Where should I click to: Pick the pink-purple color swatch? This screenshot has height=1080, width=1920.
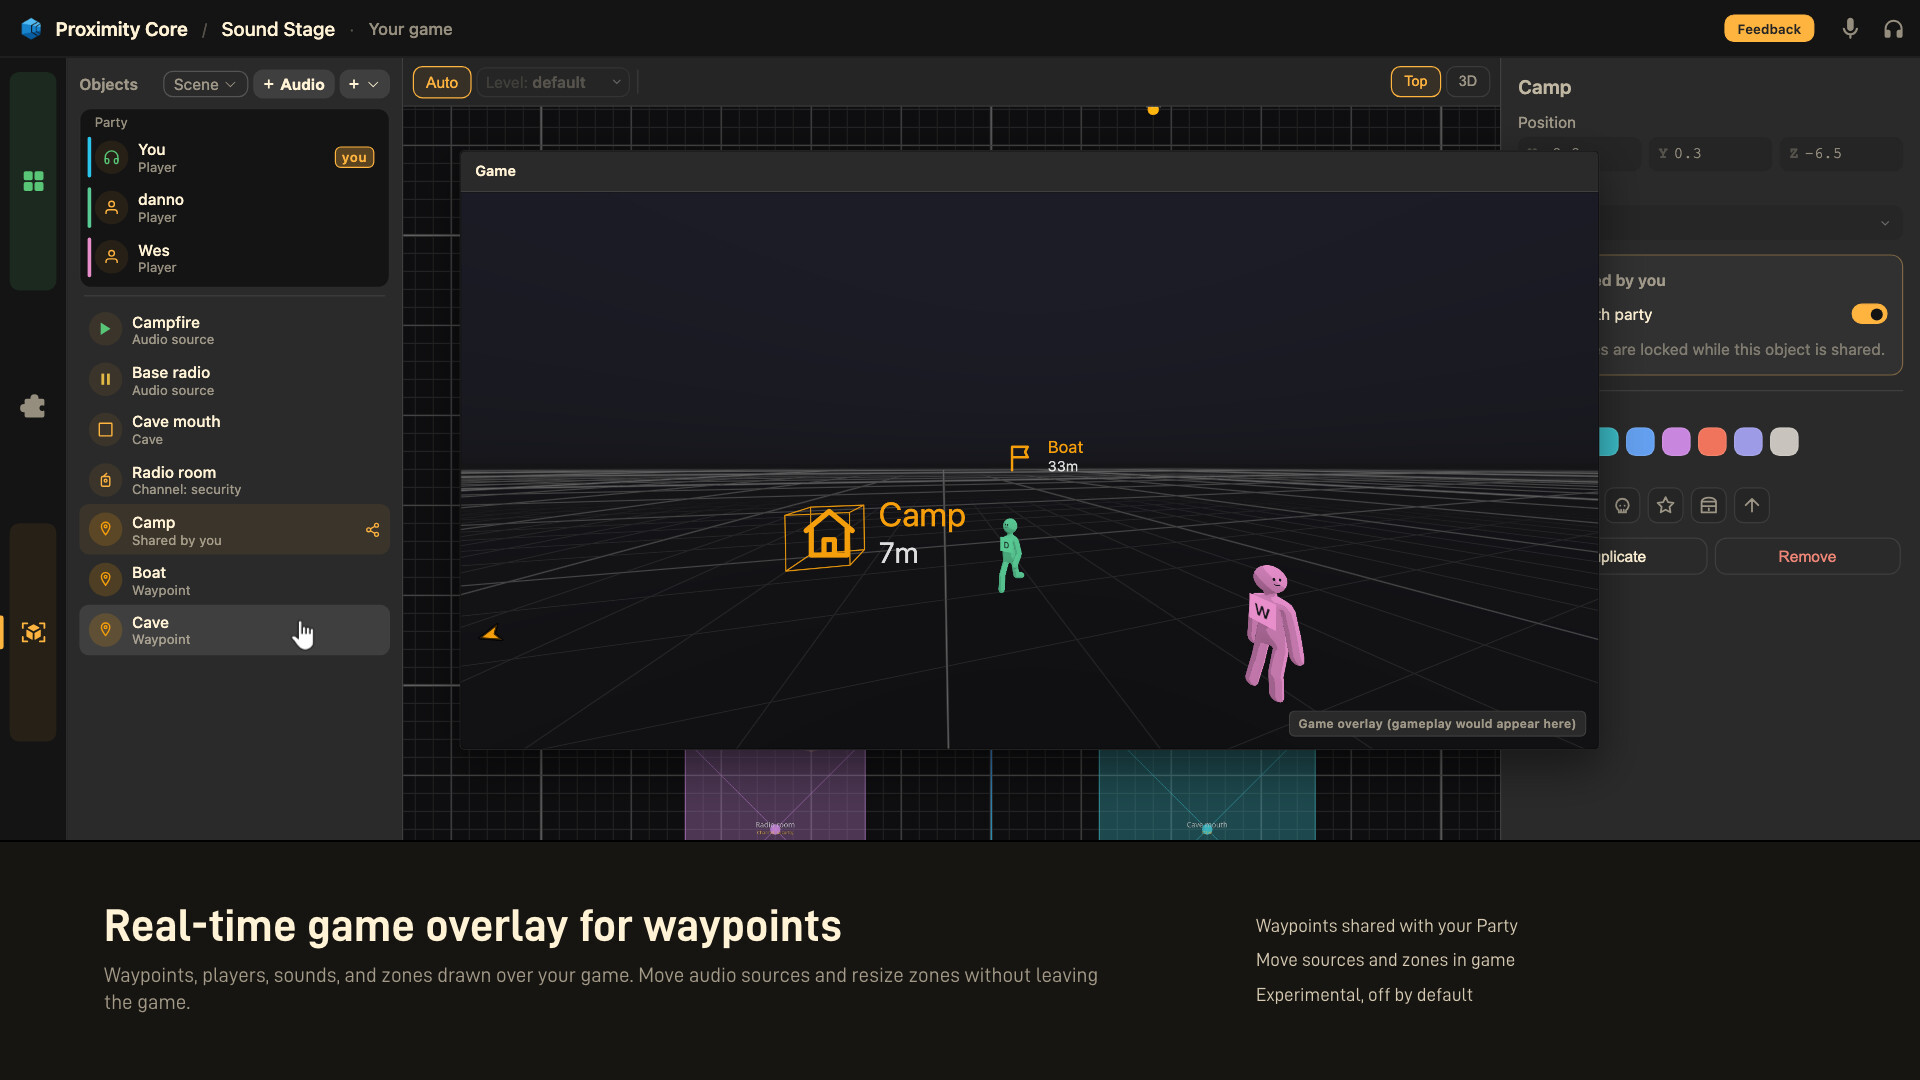(1676, 442)
